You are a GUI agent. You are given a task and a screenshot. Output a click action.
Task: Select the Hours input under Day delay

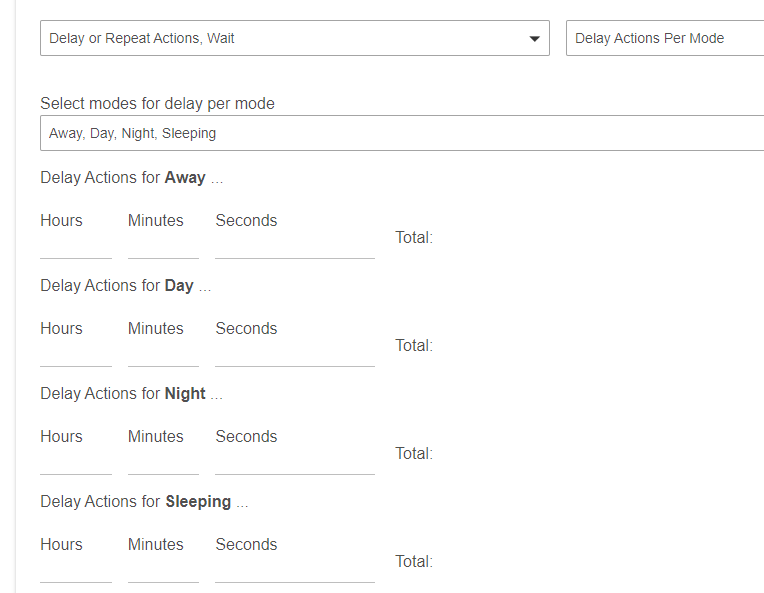pos(75,354)
